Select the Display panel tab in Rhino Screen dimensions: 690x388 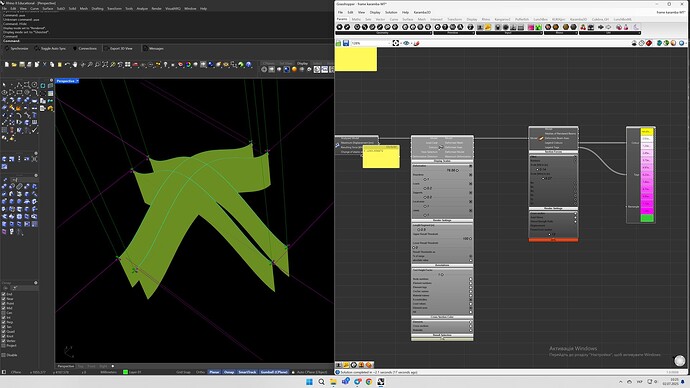pos(302,63)
